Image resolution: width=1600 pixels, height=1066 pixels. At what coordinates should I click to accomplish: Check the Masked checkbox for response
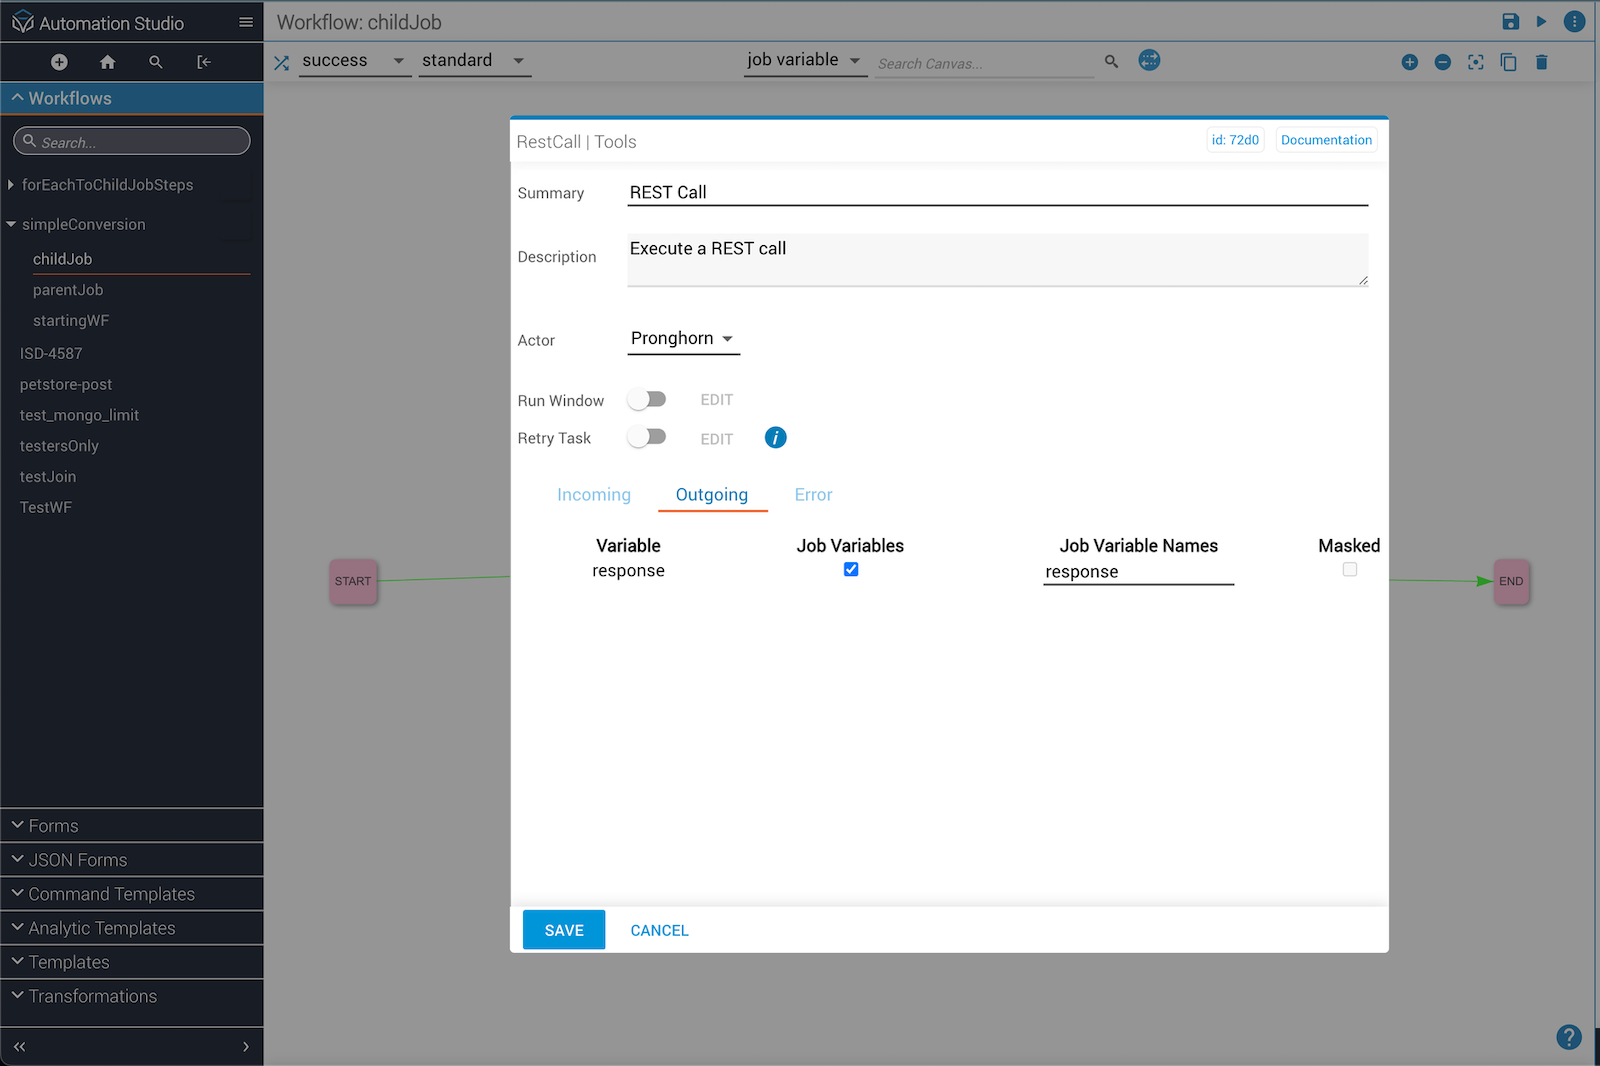pos(1349,570)
